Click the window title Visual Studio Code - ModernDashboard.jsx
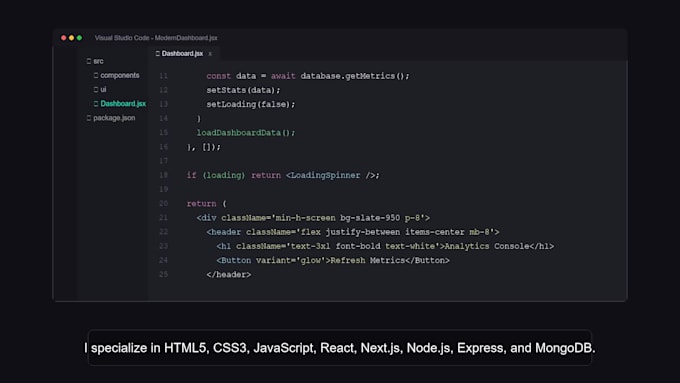Screen dimensions: 680x383 pyautogui.click(x=156, y=38)
